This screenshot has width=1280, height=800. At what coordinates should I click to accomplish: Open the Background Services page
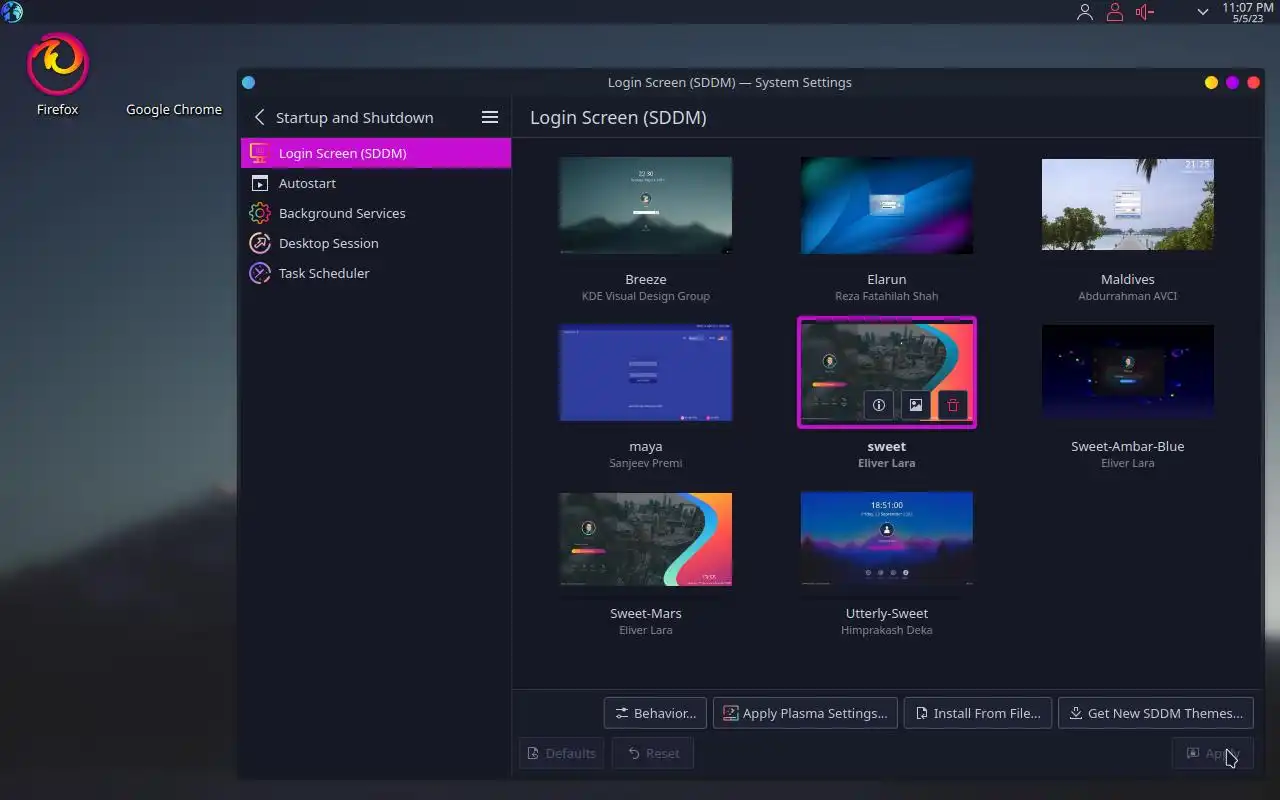click(376, 213)
